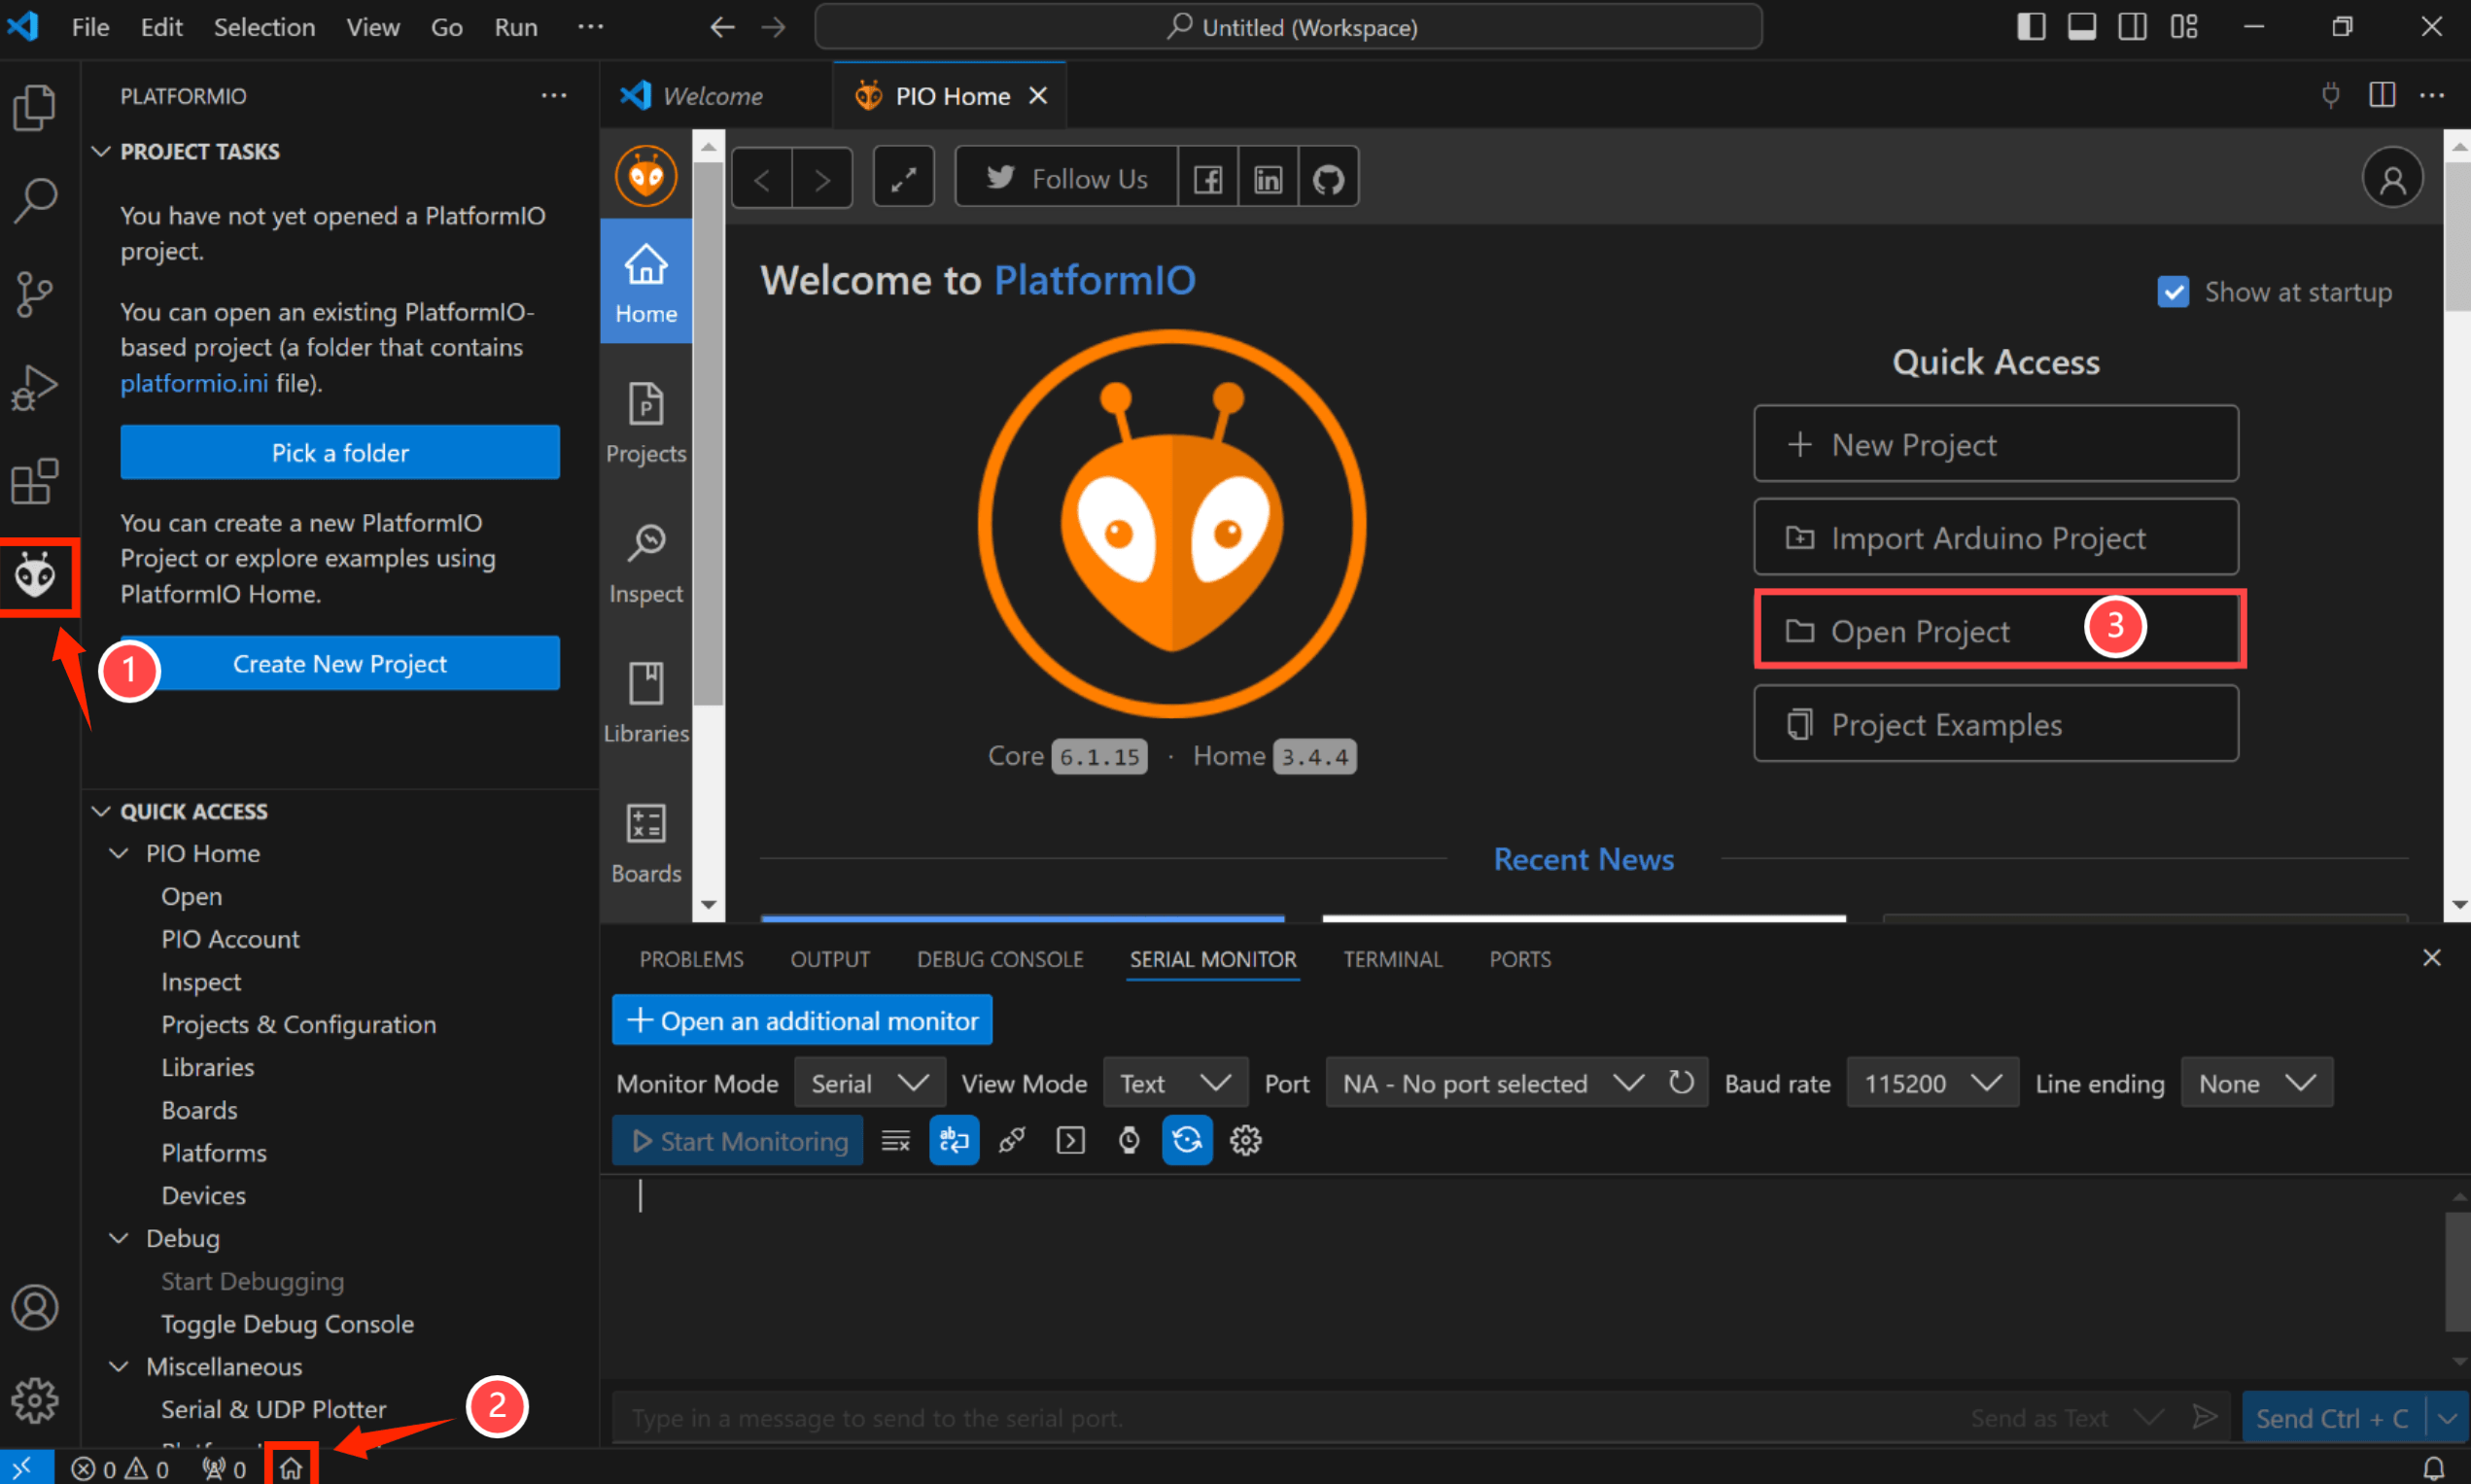
Task: Open the Selection menu
Action: (x=264, y=27)
